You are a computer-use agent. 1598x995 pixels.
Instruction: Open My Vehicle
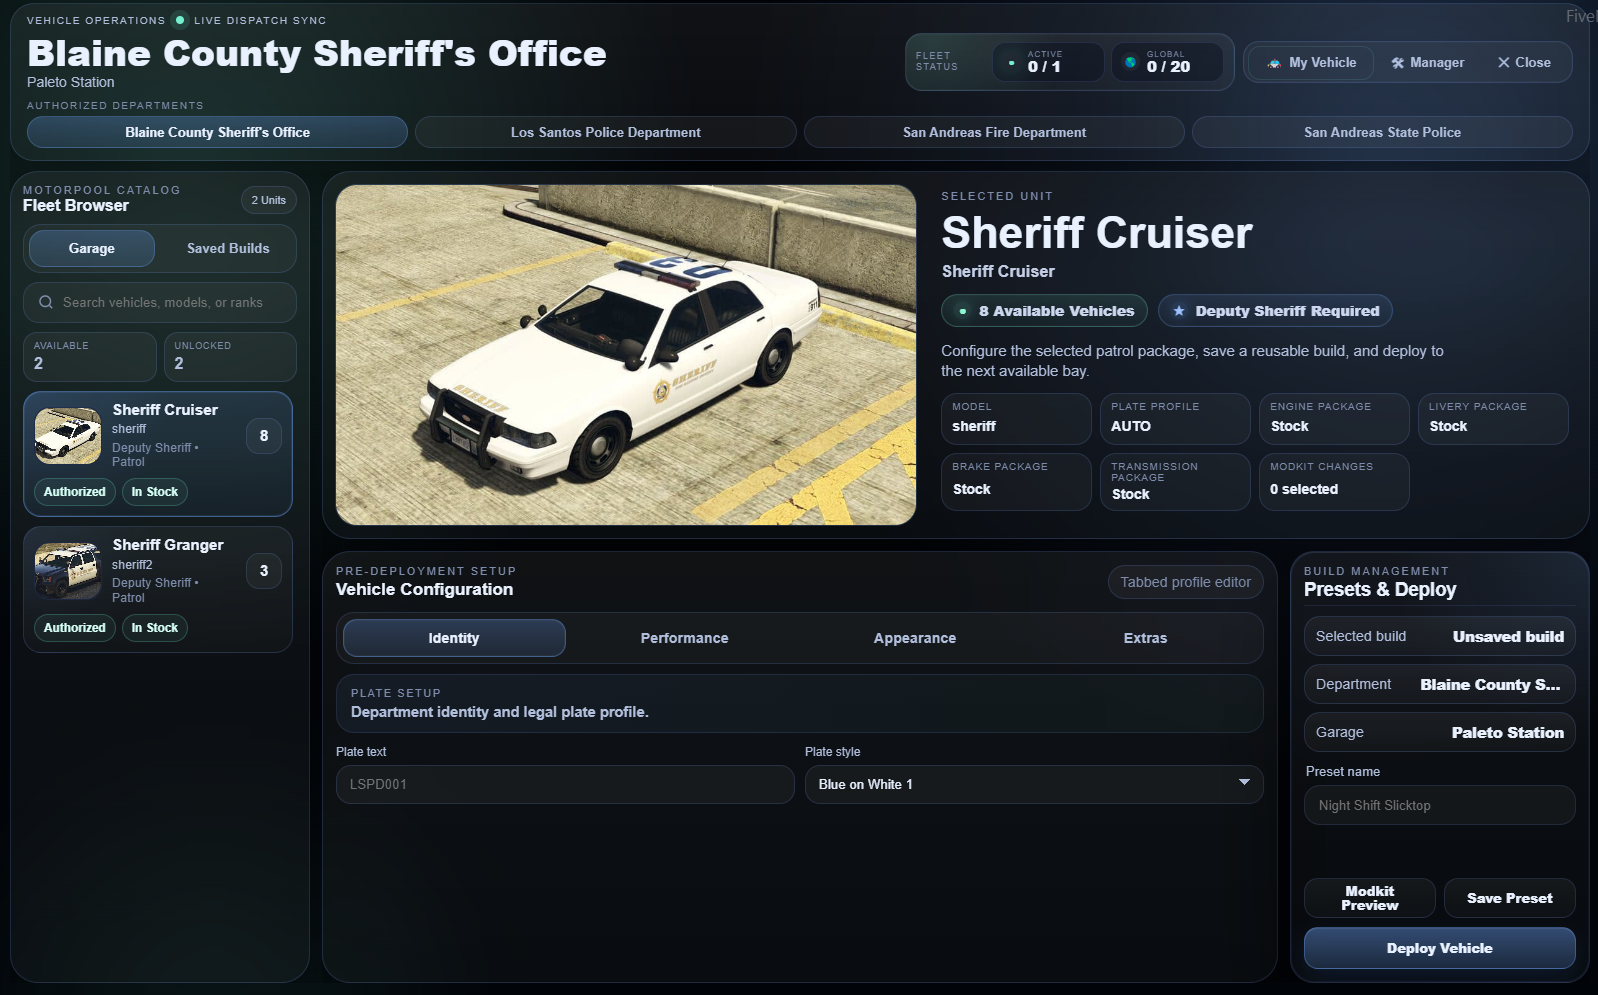click(1311, 62)
